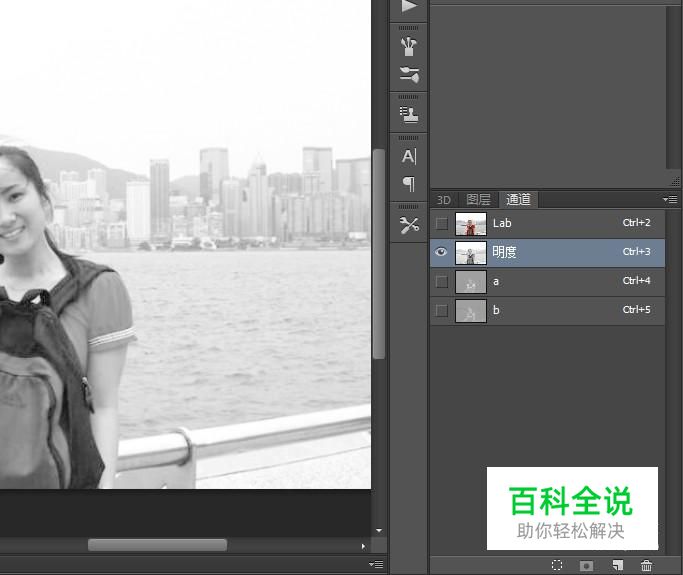This screenshot has width=683, height=575.
Task: Open the Tool Presets panel icon
Action: (409, 225)
